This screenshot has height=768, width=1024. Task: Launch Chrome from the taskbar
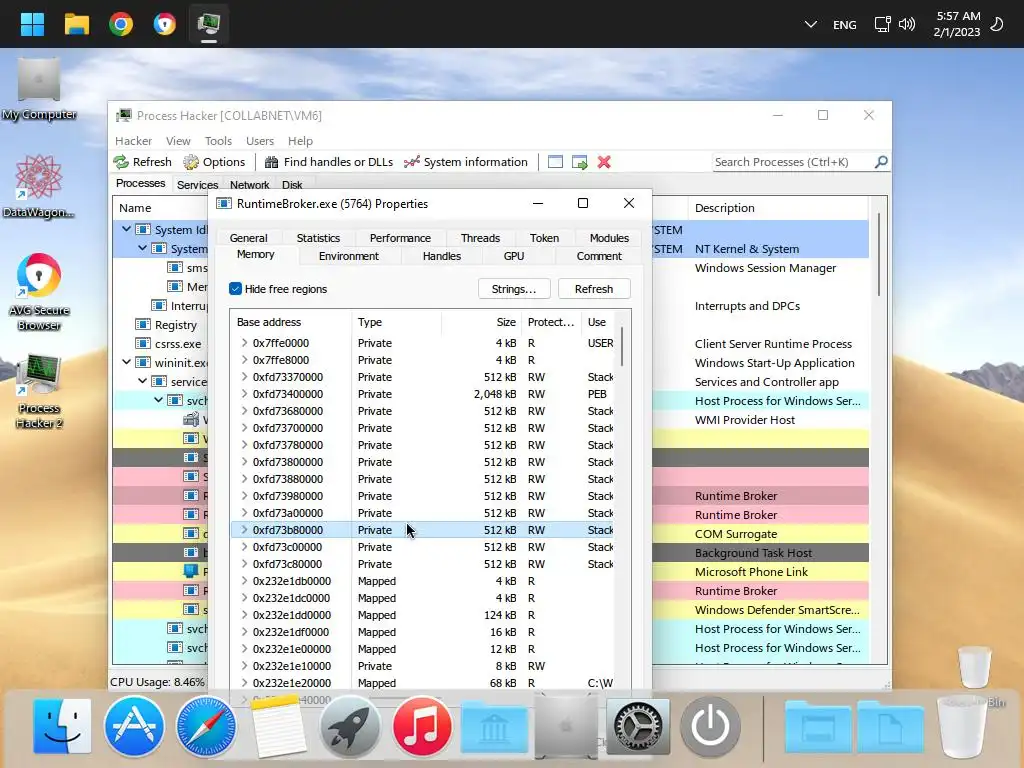pos(121,24)
